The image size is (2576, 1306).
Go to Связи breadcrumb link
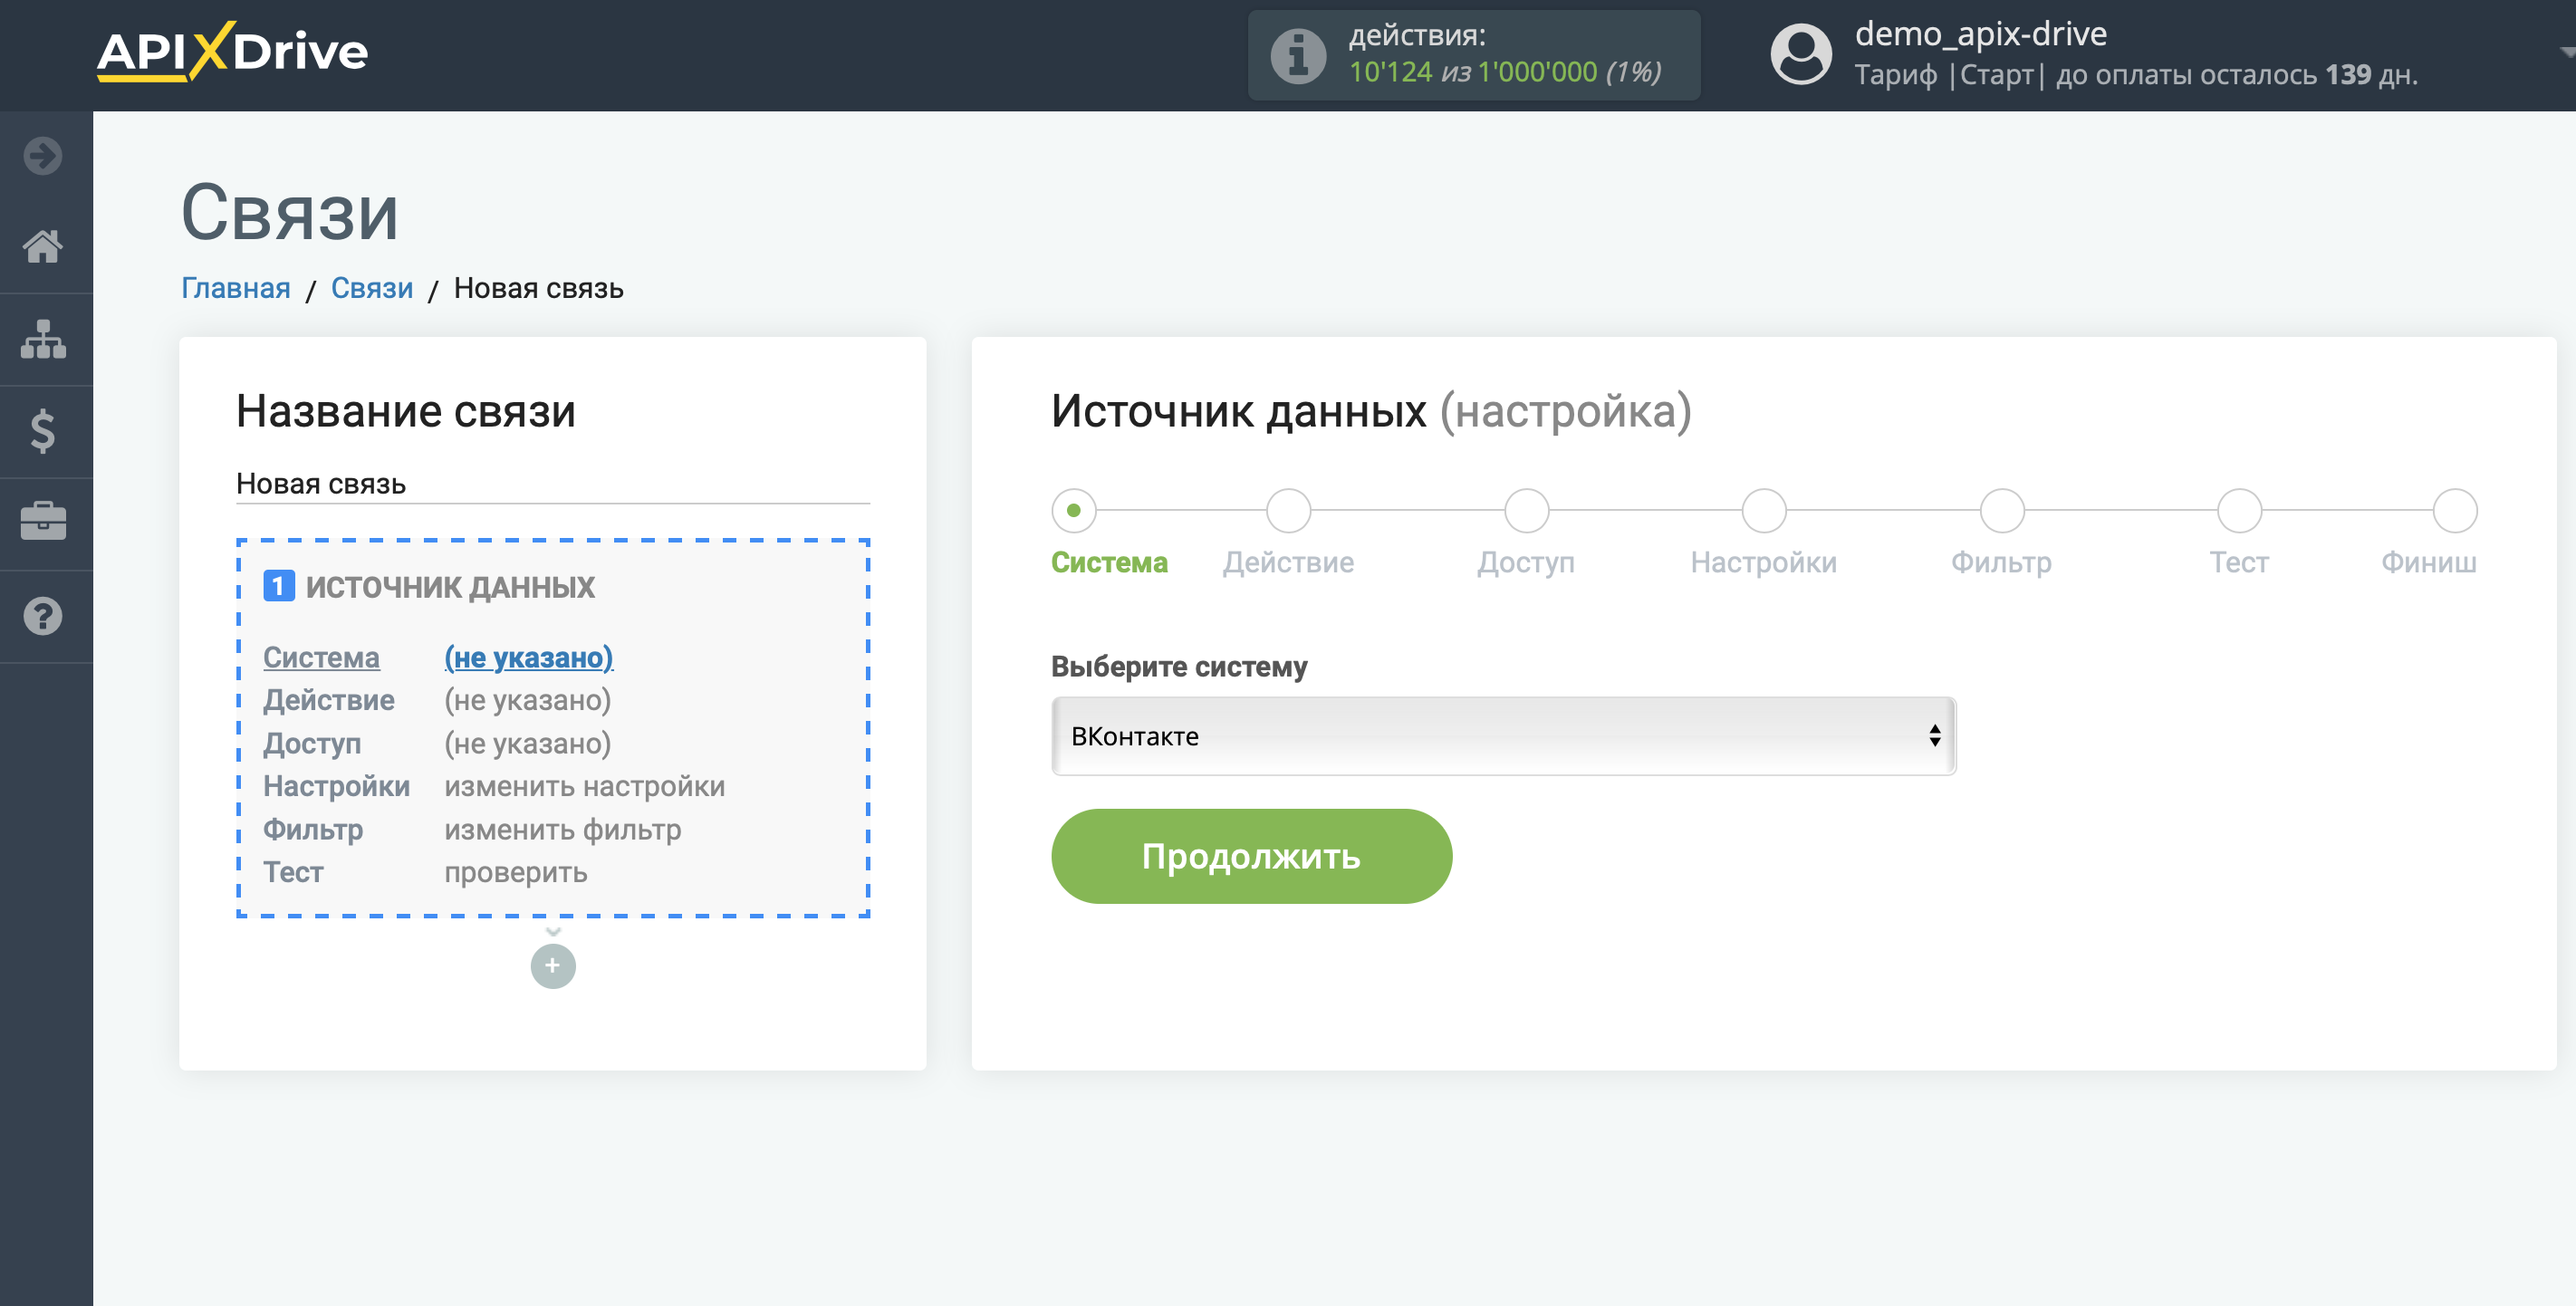372,288
